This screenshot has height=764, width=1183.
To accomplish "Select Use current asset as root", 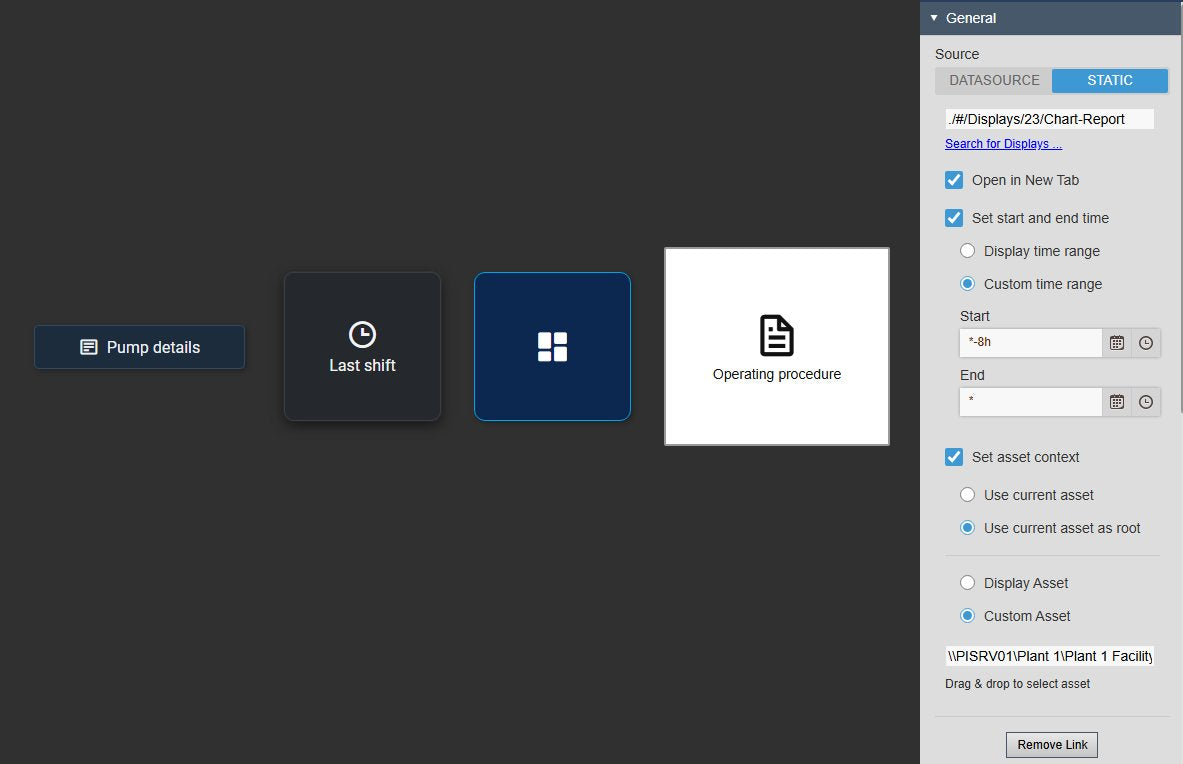I will pos(967,528).
